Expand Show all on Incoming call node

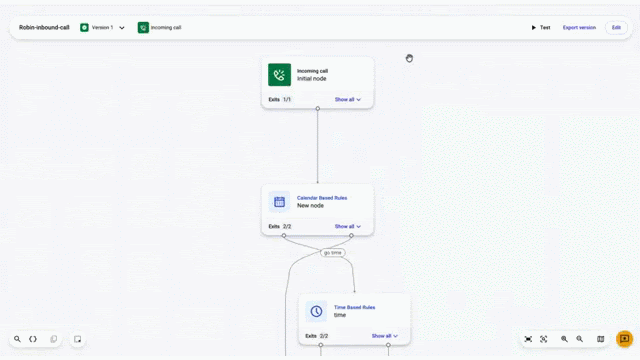pyautogui.click(x=348, y=100)
